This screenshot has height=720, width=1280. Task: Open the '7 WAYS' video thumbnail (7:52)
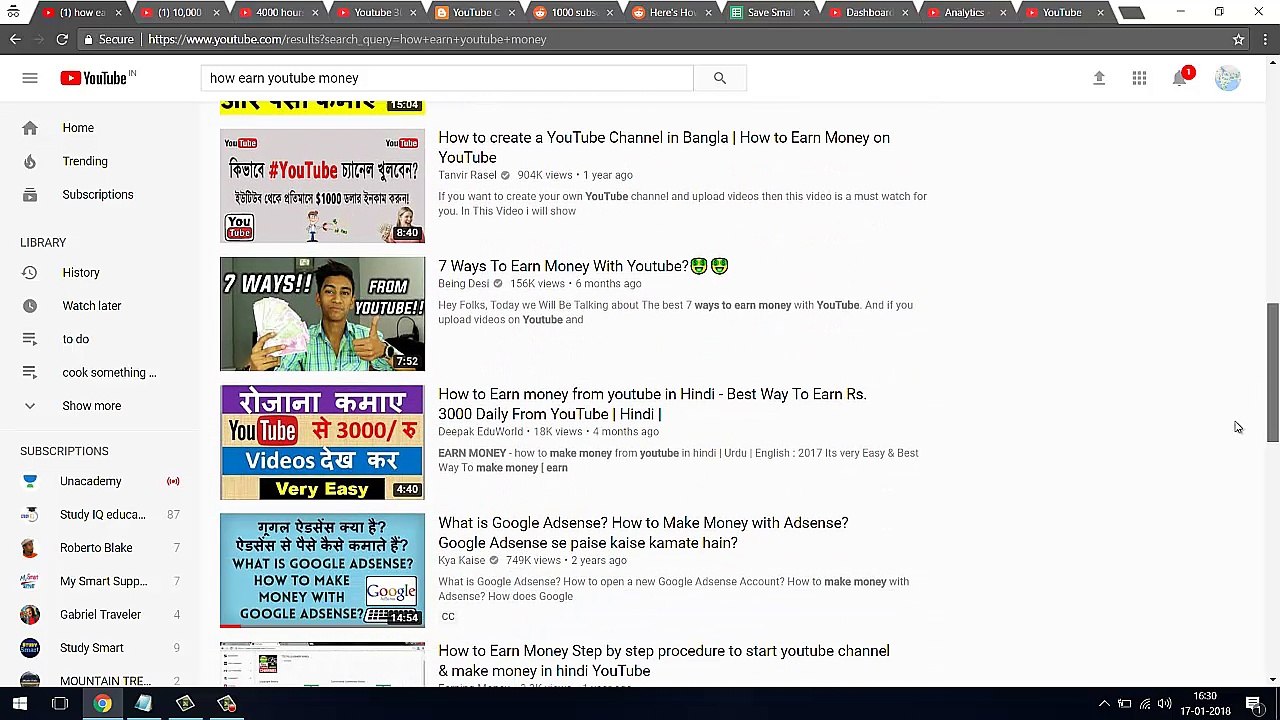(322, 314)
